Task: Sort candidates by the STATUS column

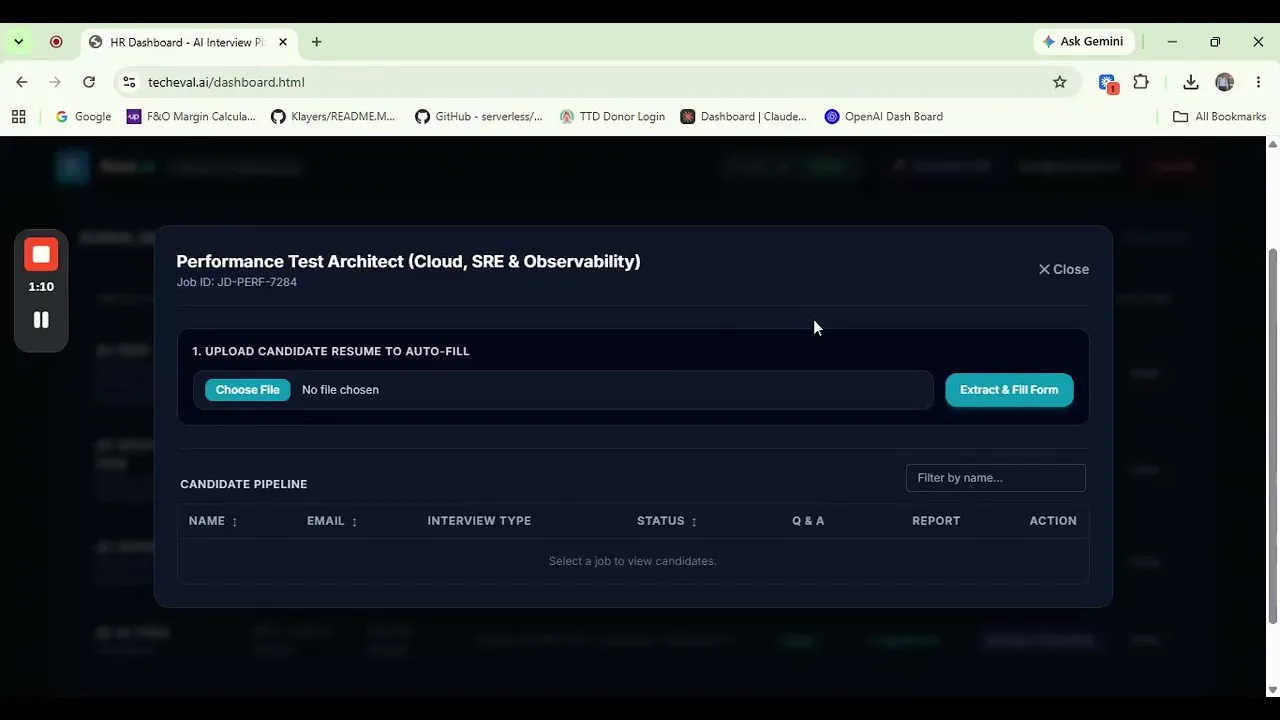Action: (x=667, y=521)
